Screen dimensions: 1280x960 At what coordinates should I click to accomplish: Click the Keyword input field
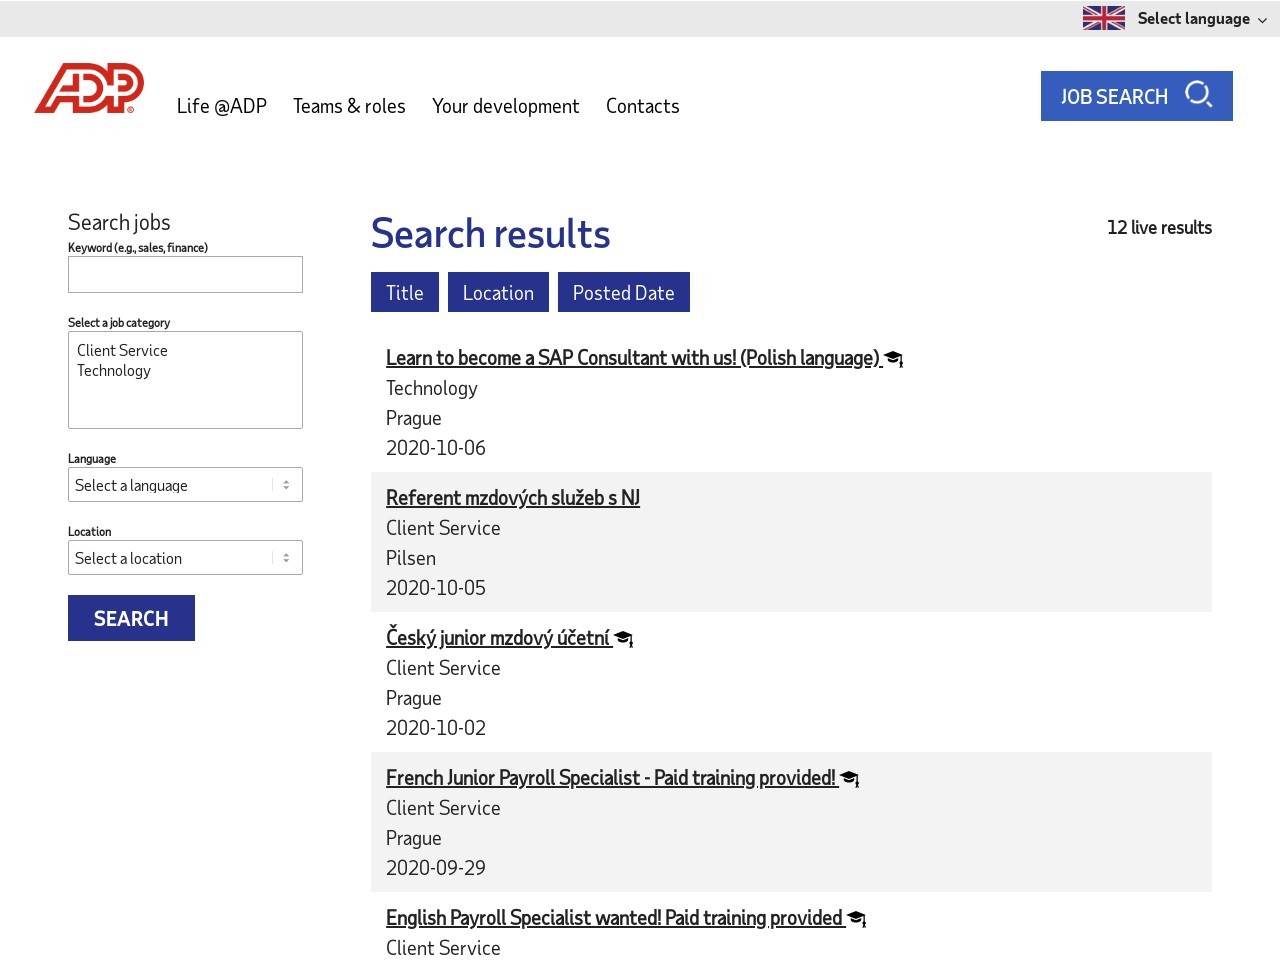pyautogui.click(x=185, y=275)
